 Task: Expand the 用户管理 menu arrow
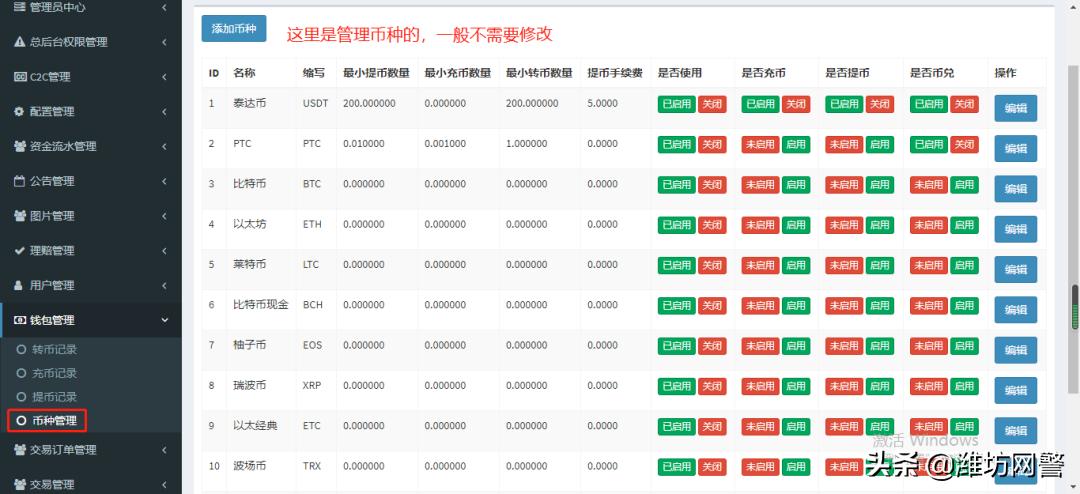pyautogui.click(x=165, y=285)
